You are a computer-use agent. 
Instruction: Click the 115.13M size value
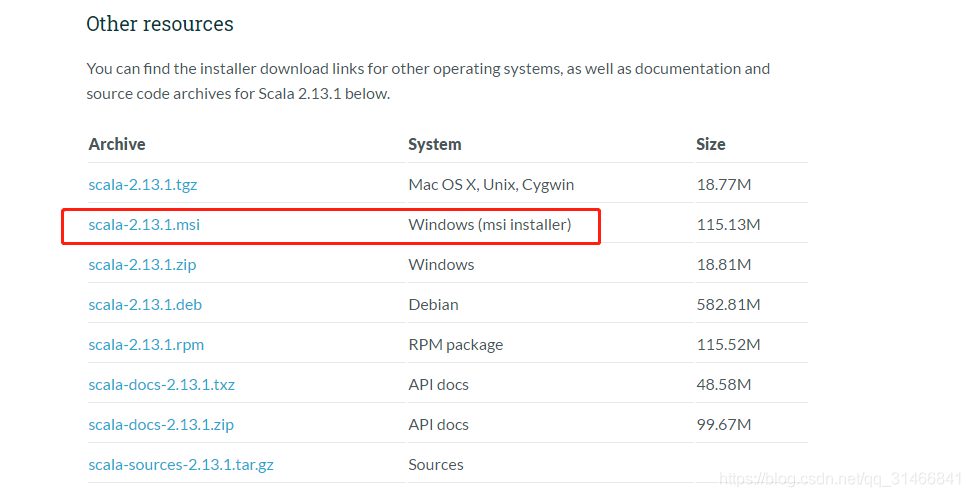[728, 225]
